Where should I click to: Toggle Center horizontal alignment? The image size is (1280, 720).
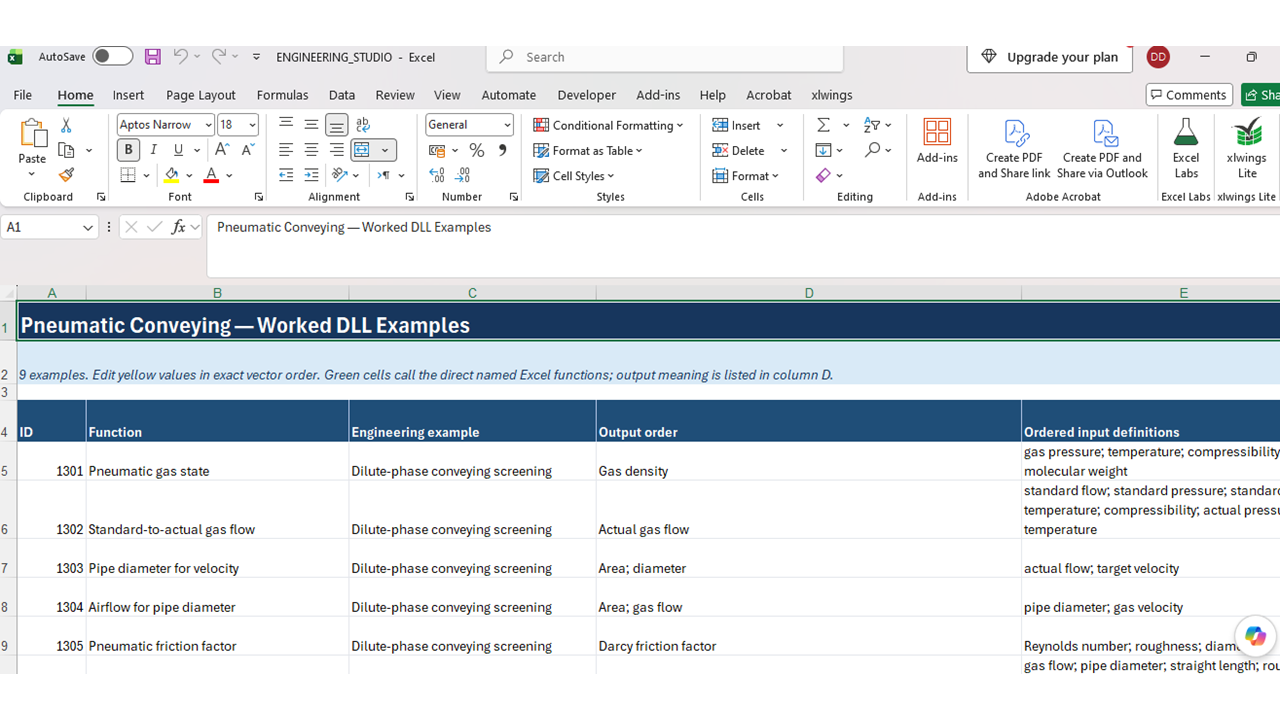pos(311,150)
